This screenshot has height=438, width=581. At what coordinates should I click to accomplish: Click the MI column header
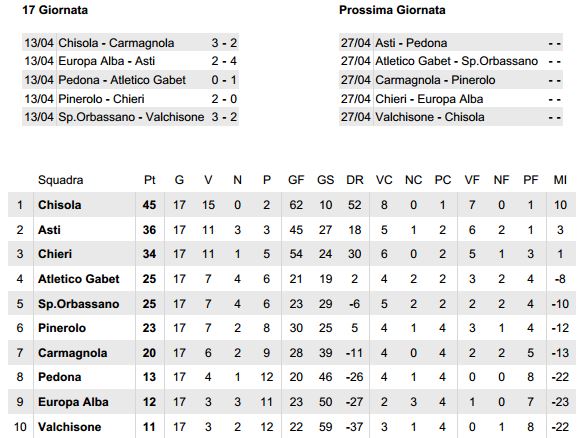(560, 180)
